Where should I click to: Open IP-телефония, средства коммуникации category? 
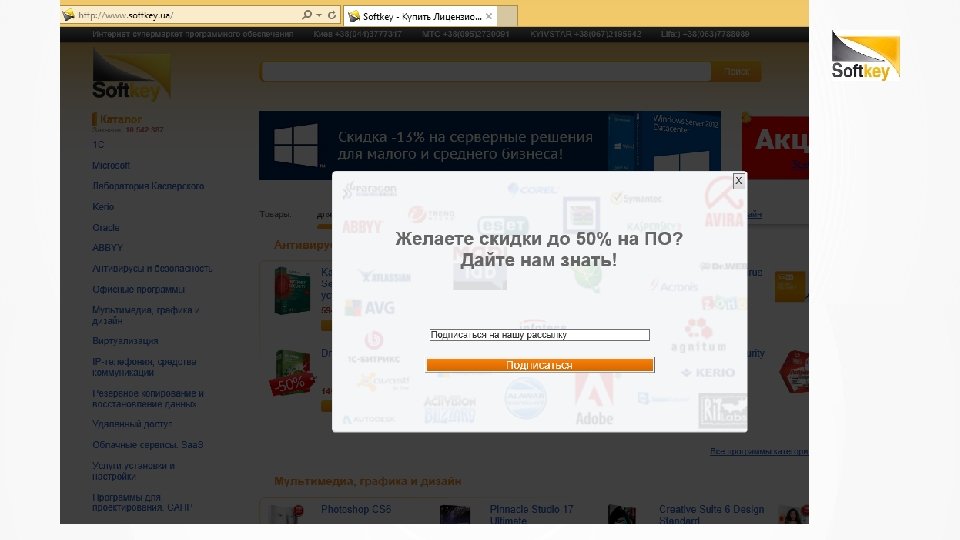pos(144,367)
